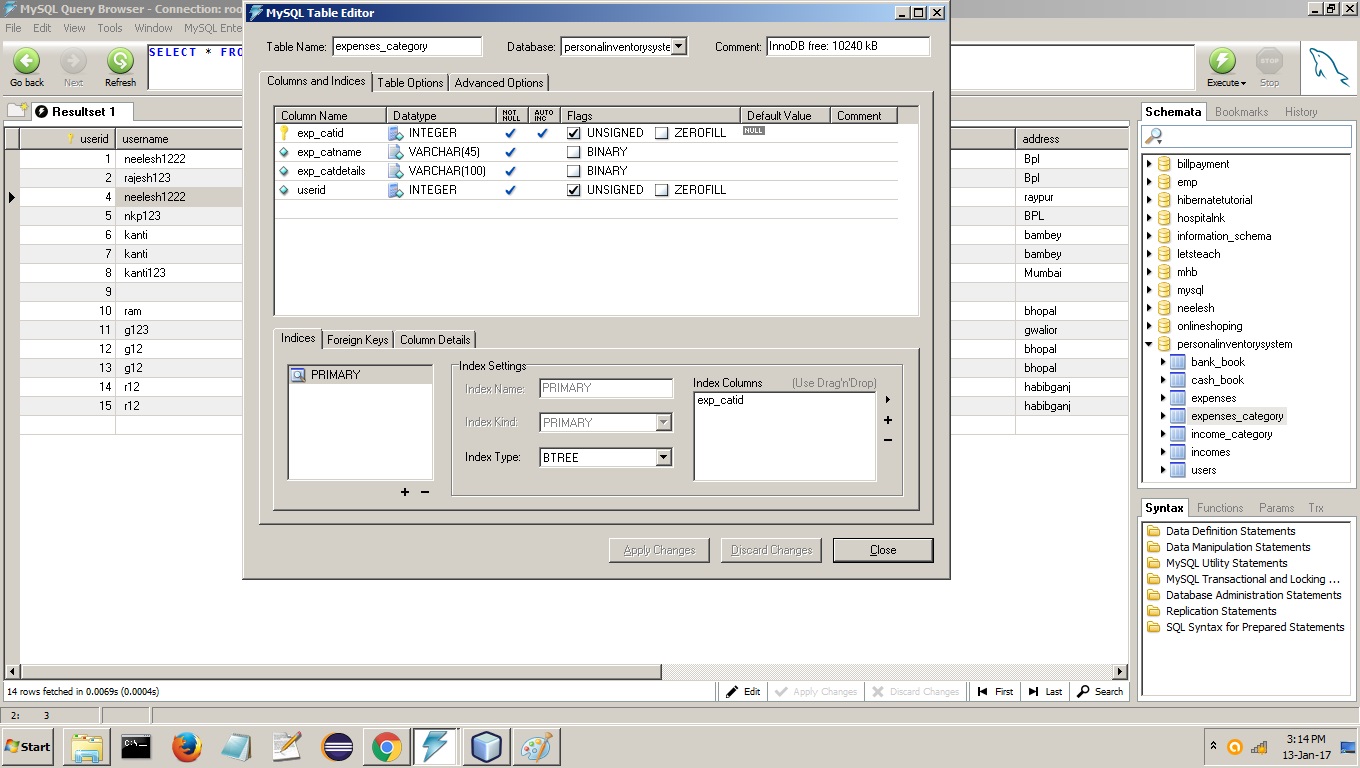The width and height of the screenshot is (1360, 768).
Task: Open the Bookmarks tab
Action: tap(1241, 112)
